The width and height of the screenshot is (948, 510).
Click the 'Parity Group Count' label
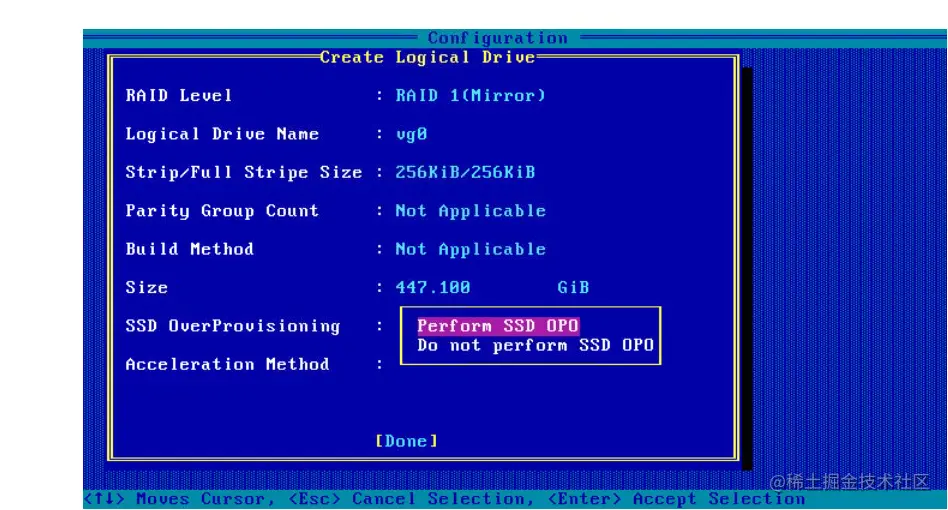point(222,211)
